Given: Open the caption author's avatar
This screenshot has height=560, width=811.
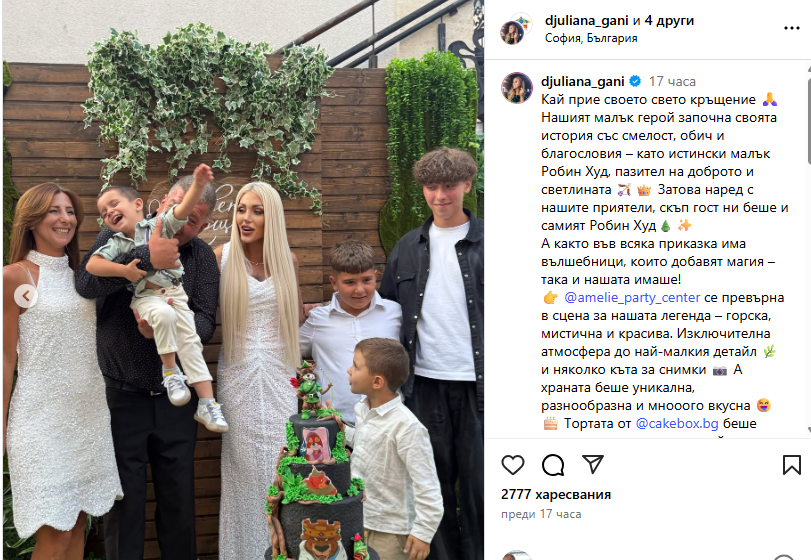Looking at the screenshot, I should point(516,88).
